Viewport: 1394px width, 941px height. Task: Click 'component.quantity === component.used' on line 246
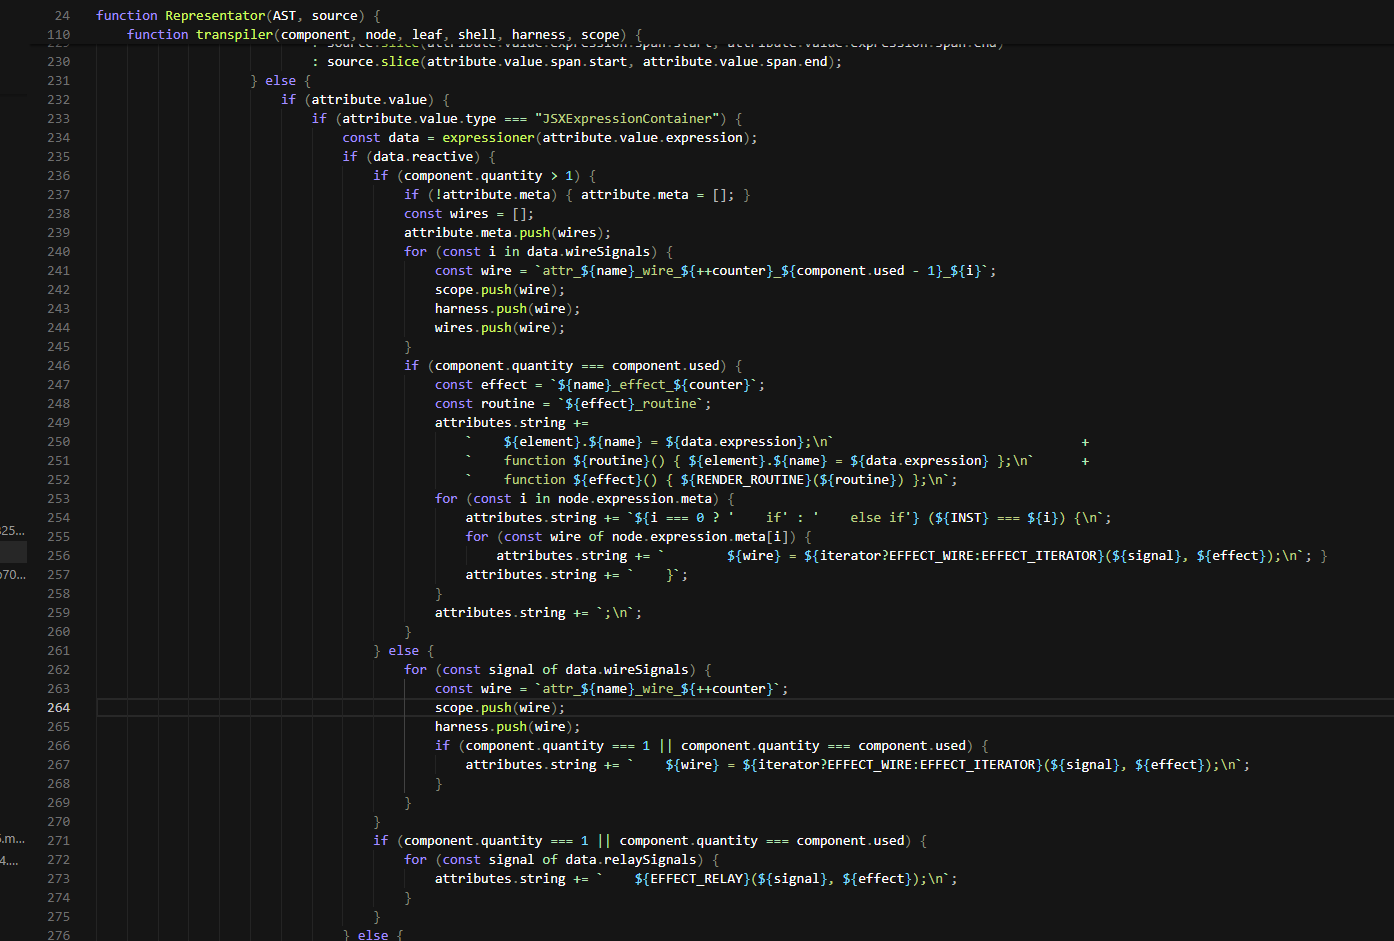click(578, 365)
